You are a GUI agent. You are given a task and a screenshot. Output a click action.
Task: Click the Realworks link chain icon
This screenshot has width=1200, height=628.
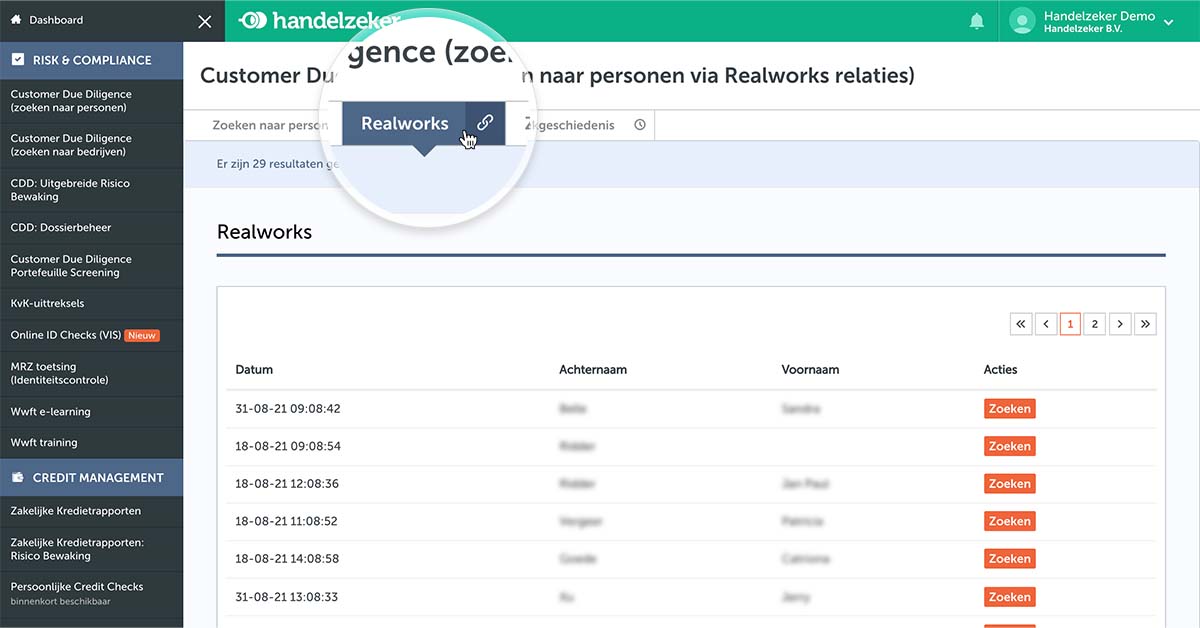485,123
